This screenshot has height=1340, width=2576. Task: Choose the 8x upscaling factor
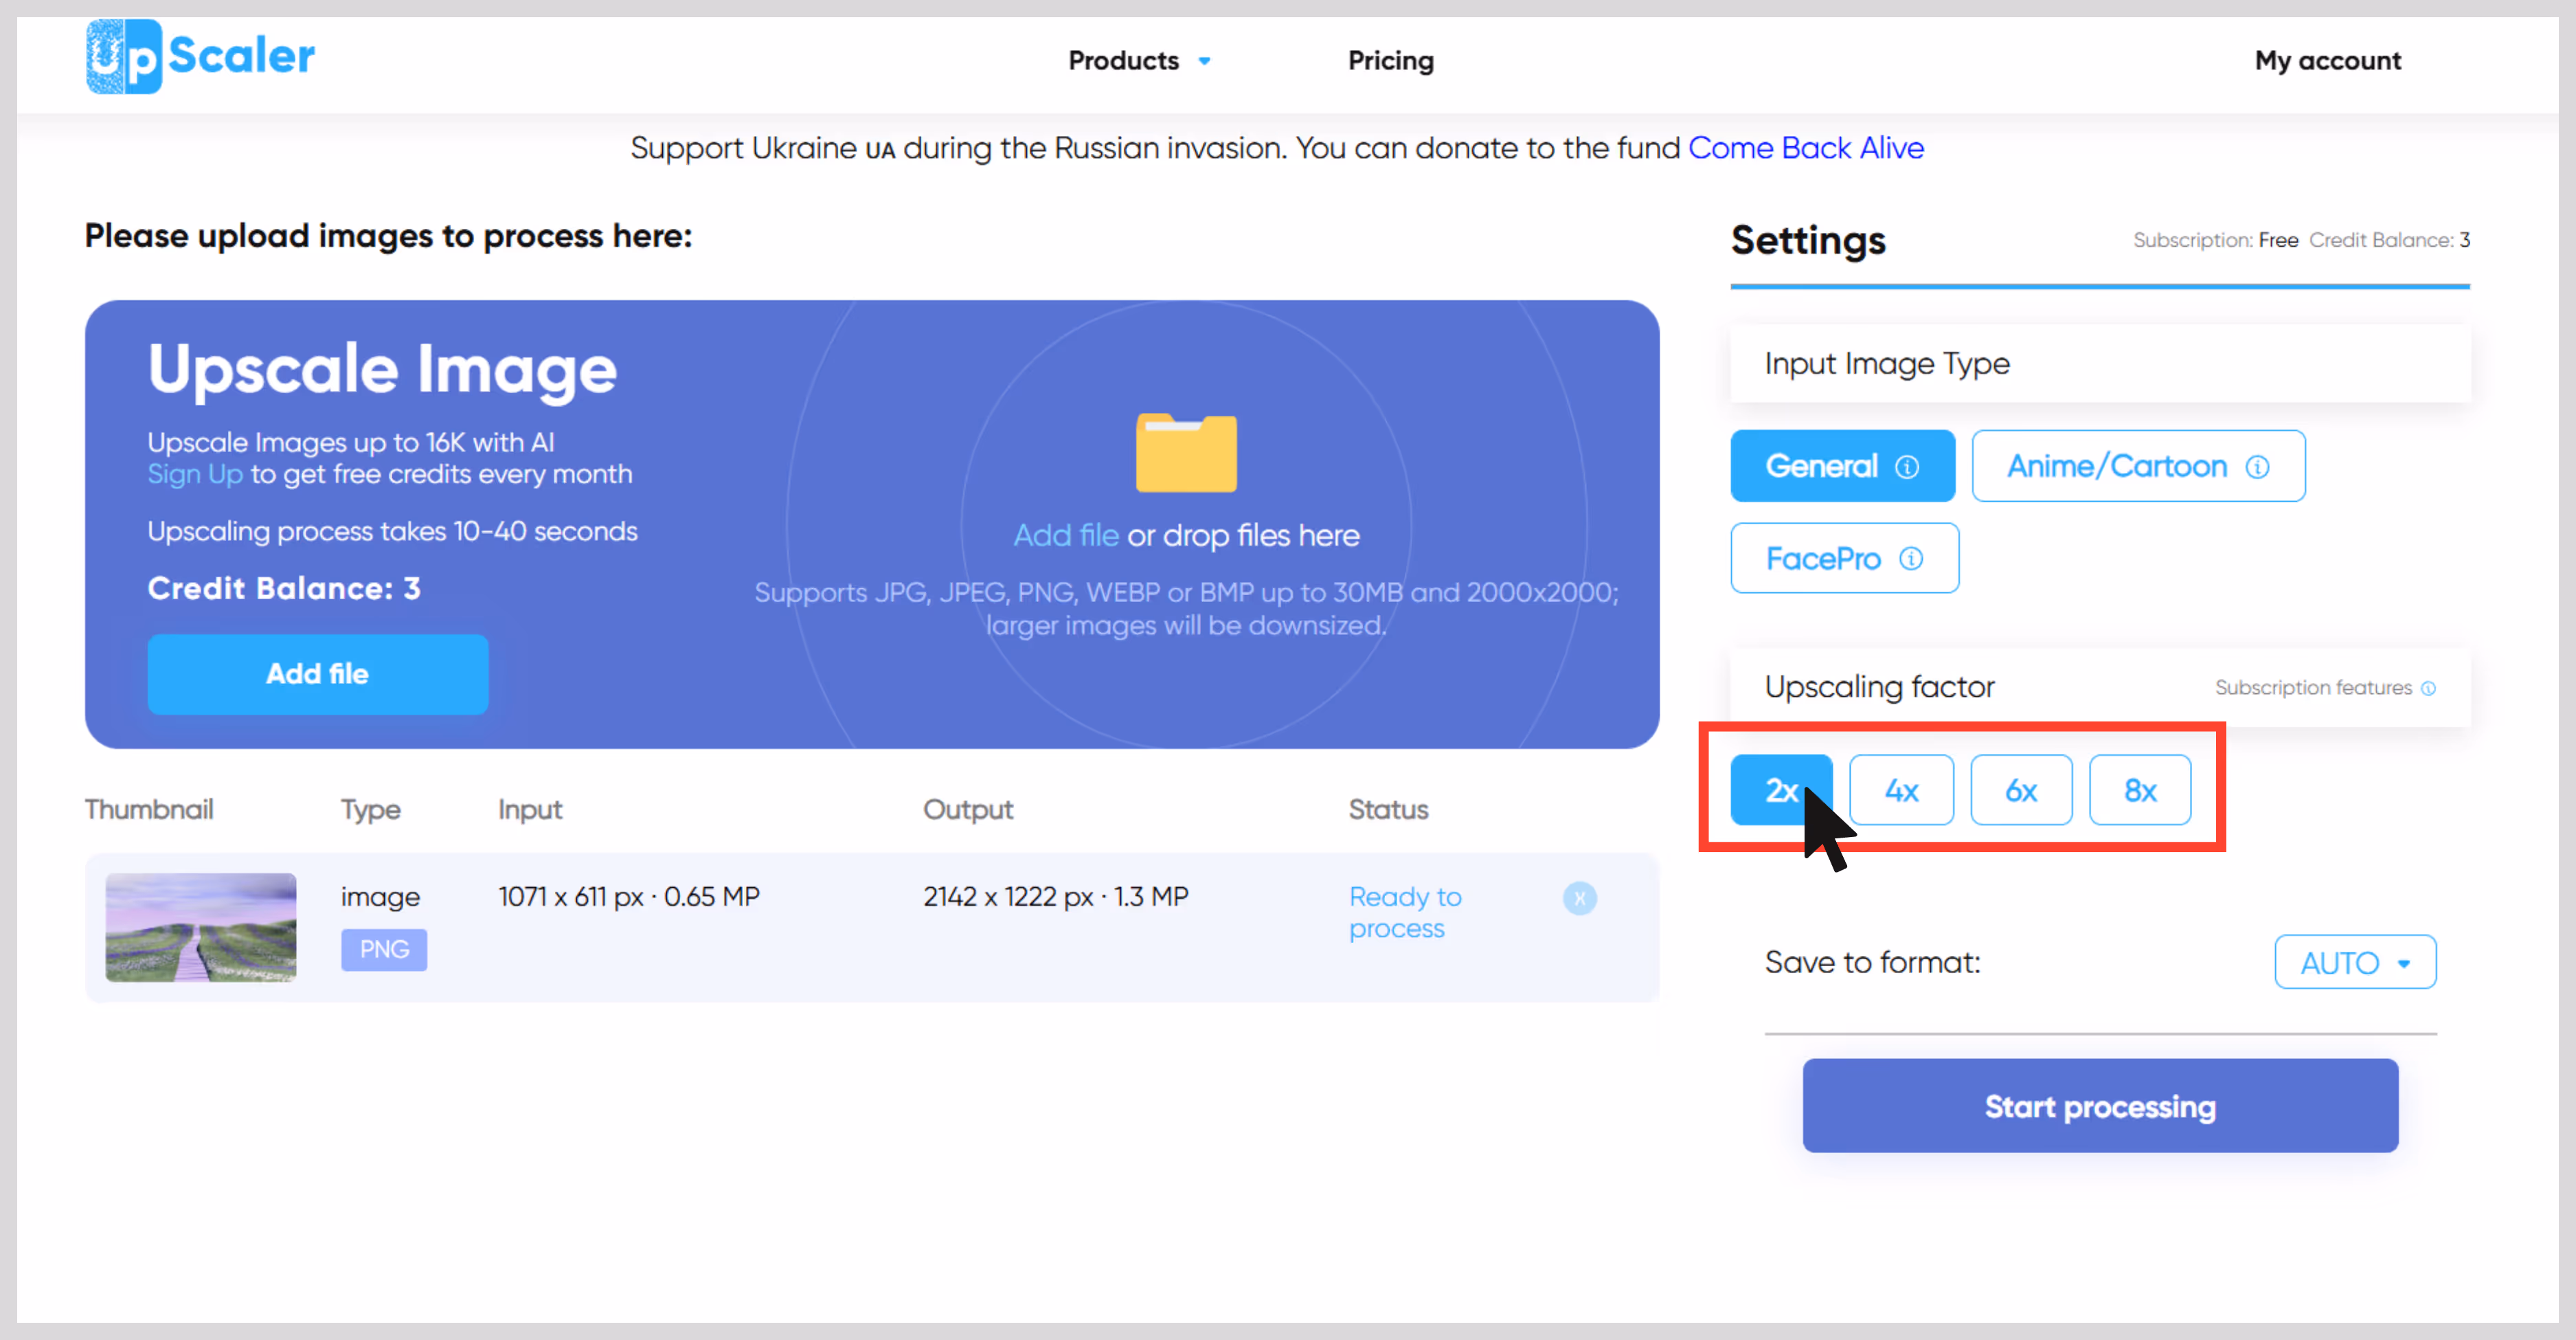click(x=2140, y=790)
